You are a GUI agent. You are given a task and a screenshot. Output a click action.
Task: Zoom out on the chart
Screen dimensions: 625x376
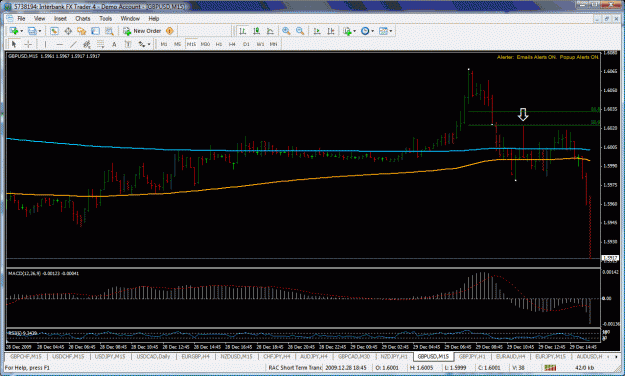tap(300, 31)
